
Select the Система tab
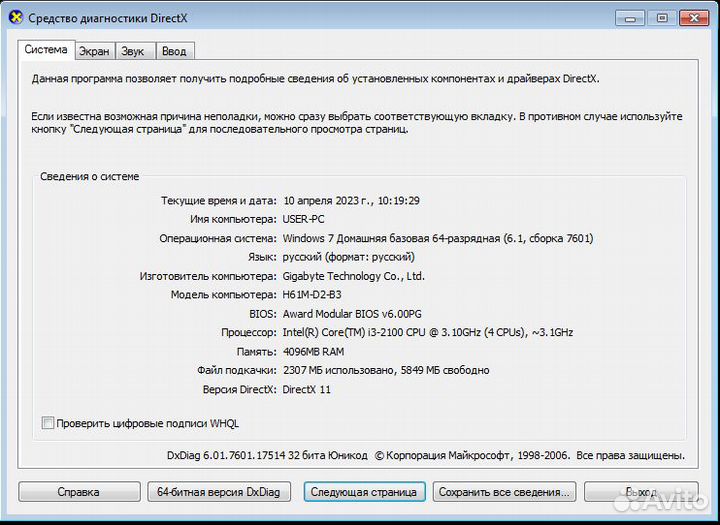tap(46, 50)
